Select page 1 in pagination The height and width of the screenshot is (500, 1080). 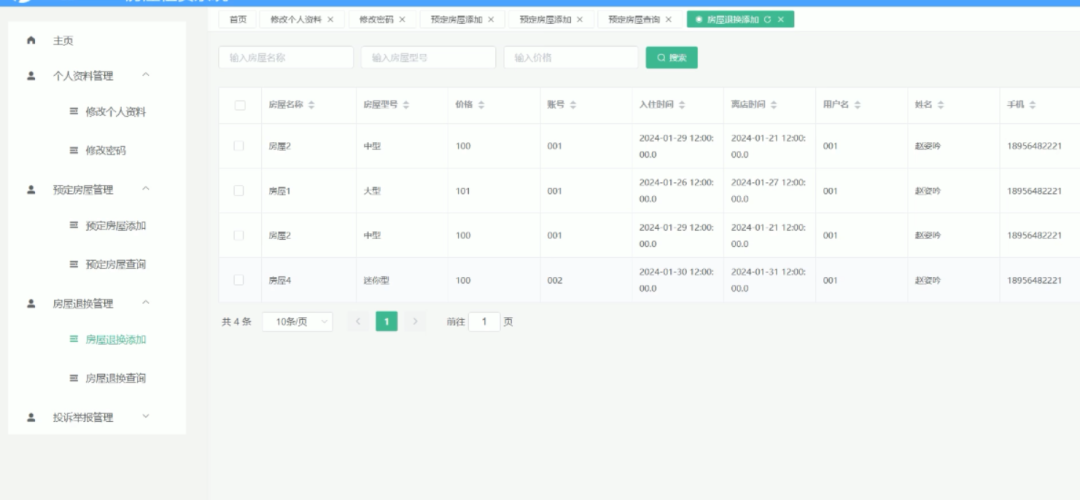(386, 322)
